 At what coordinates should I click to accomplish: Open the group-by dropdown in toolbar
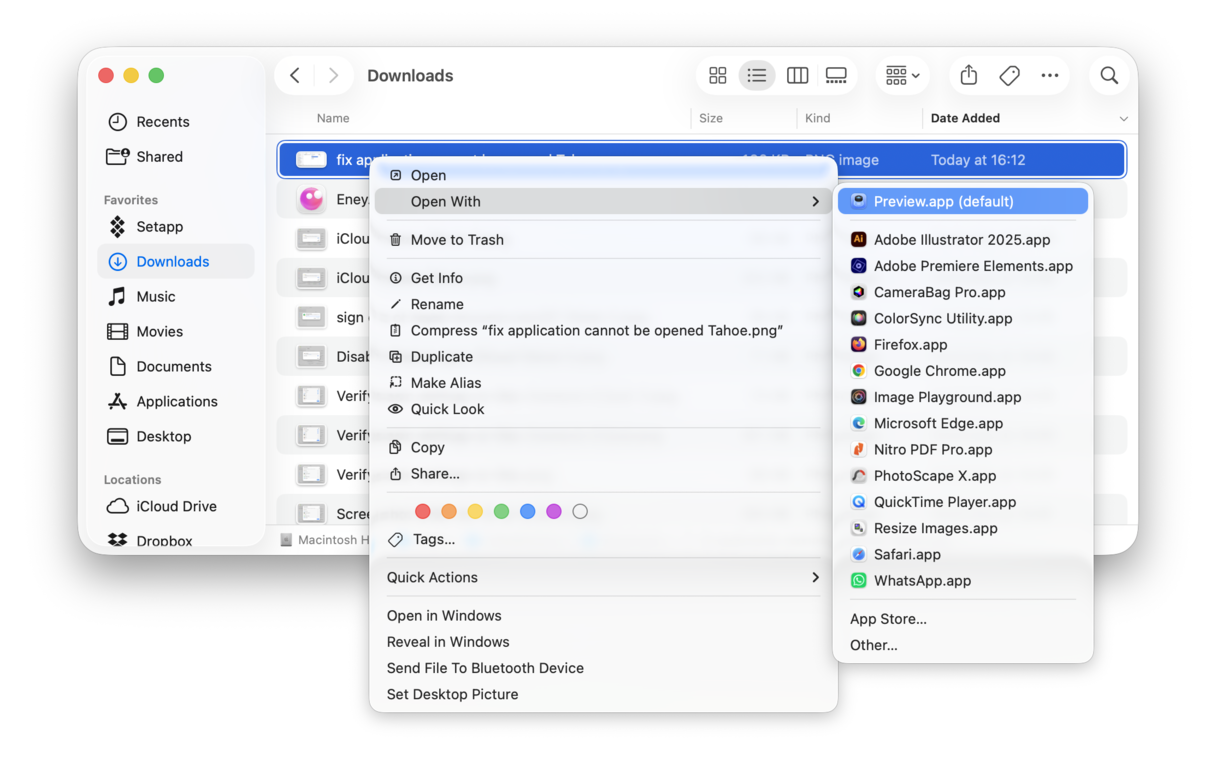tap(902, 75)
